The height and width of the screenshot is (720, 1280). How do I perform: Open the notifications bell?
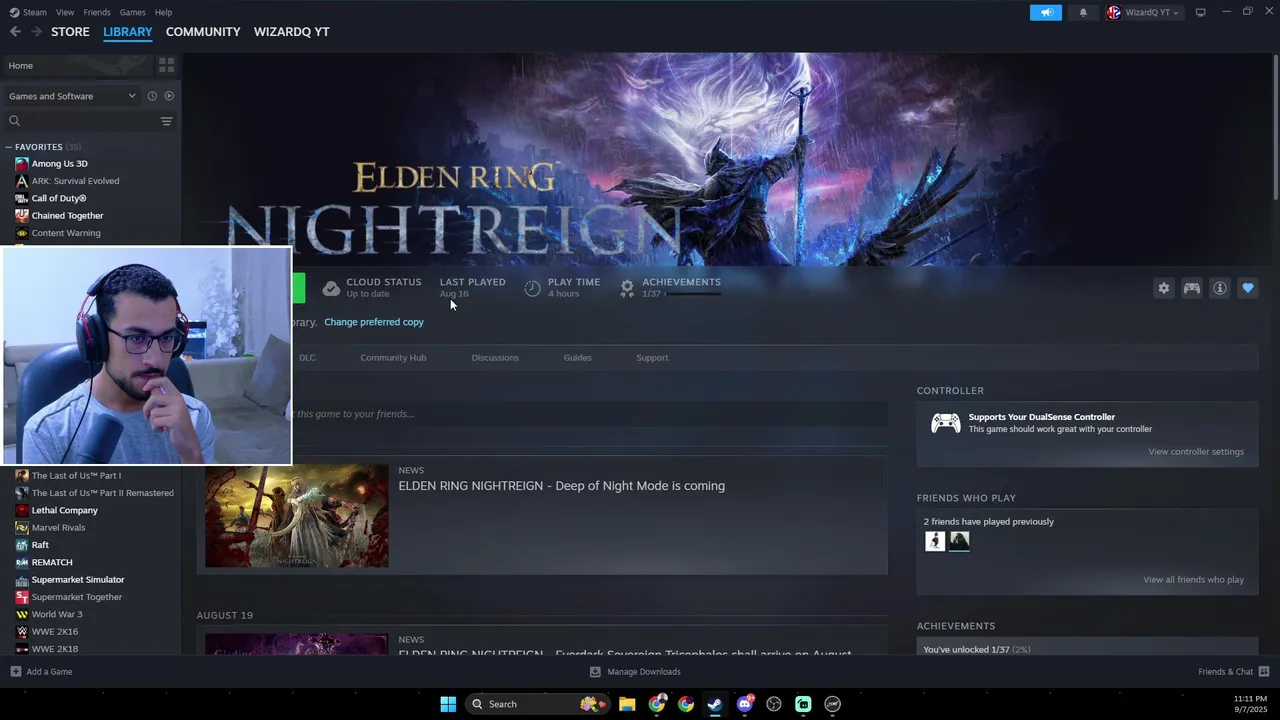[x=1083, y=12]
